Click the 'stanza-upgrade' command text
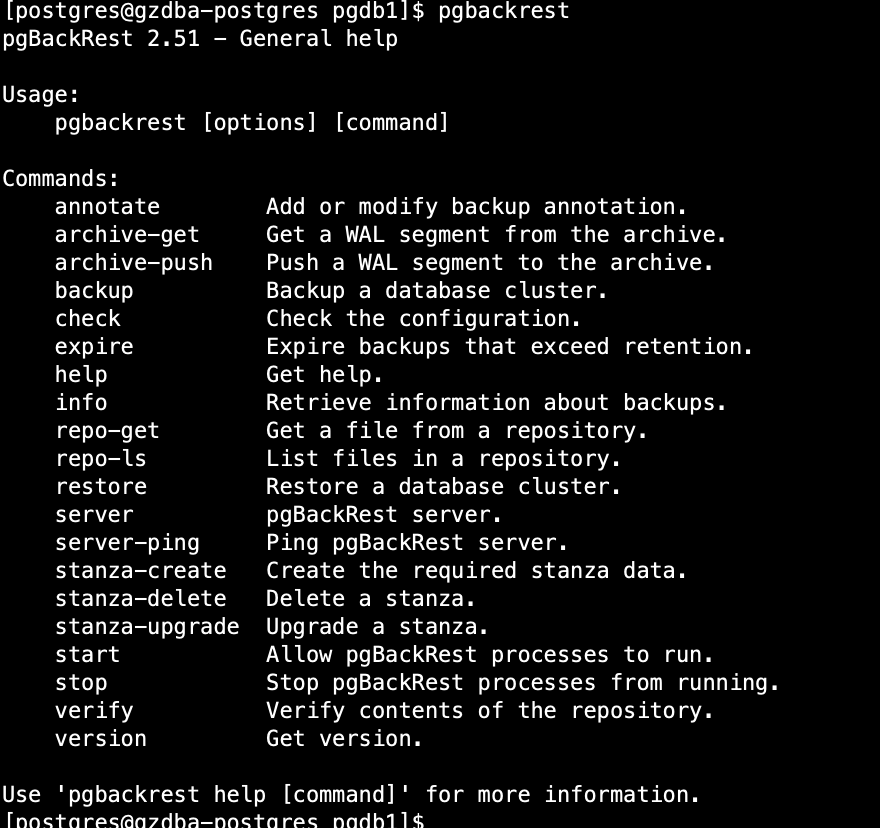880x828 pixels. pyautogui.click(x=147, y=627)
